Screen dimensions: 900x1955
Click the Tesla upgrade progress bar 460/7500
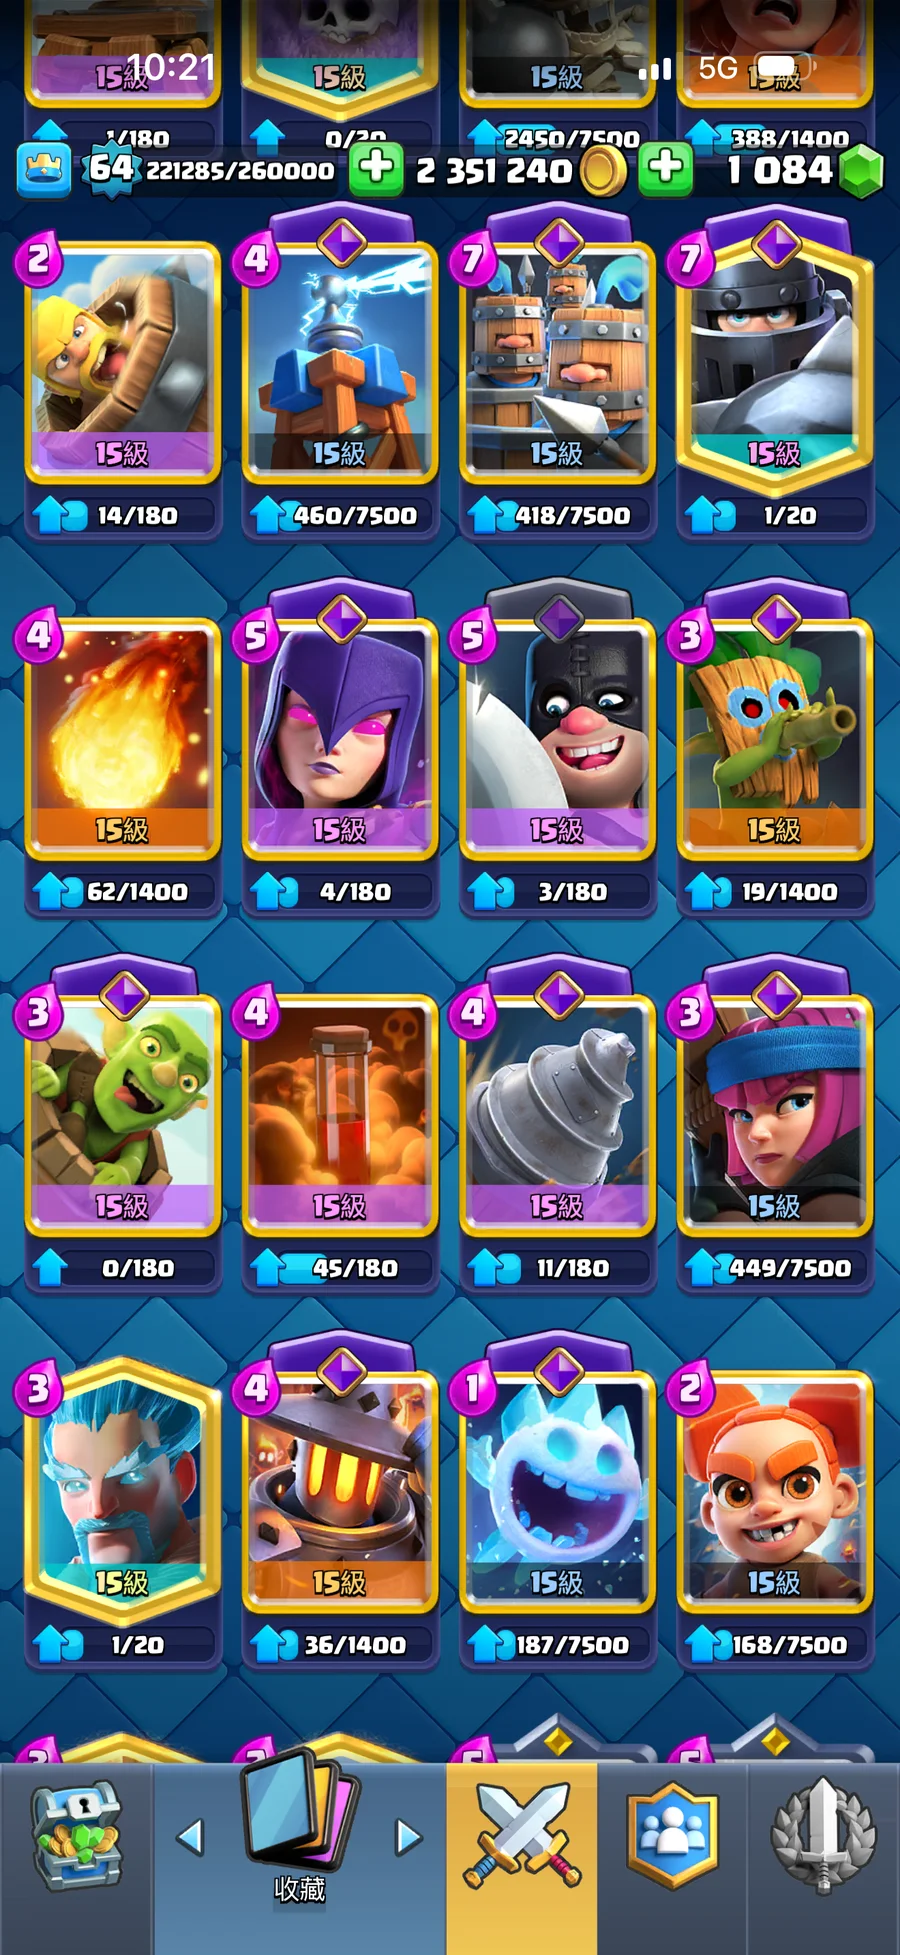tap(340, 515)
